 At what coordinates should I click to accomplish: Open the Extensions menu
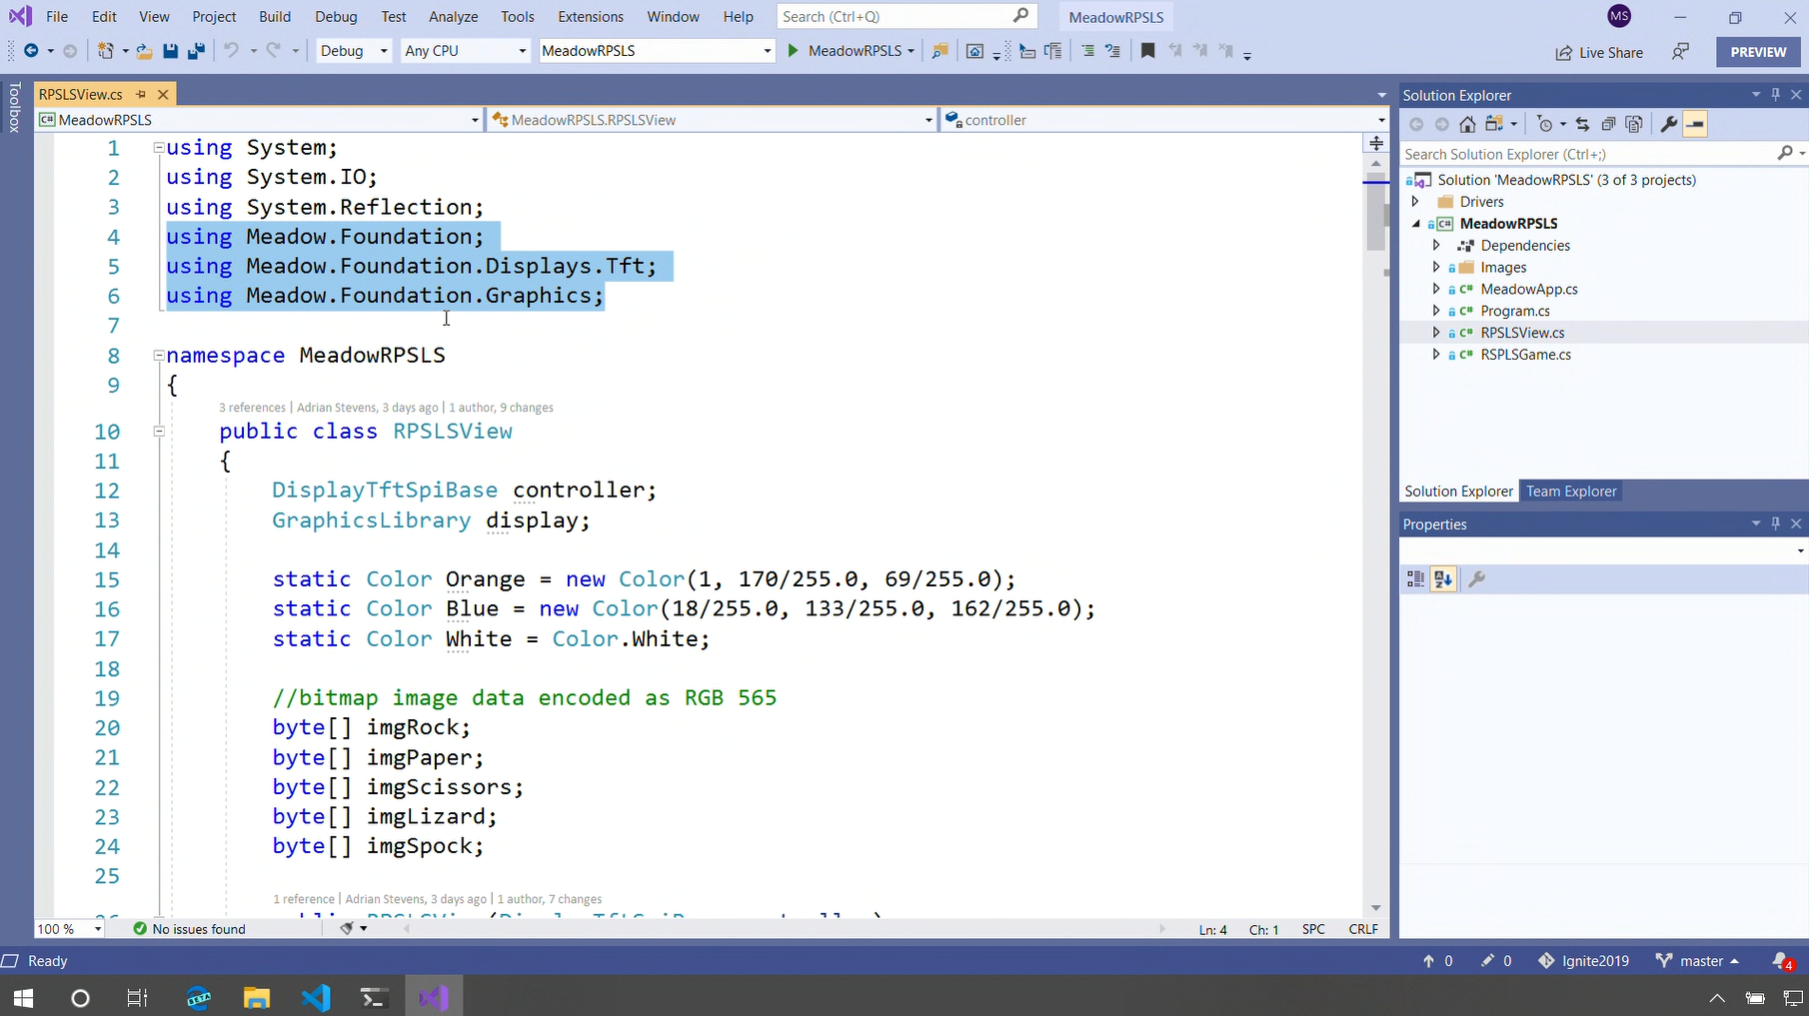590,17
